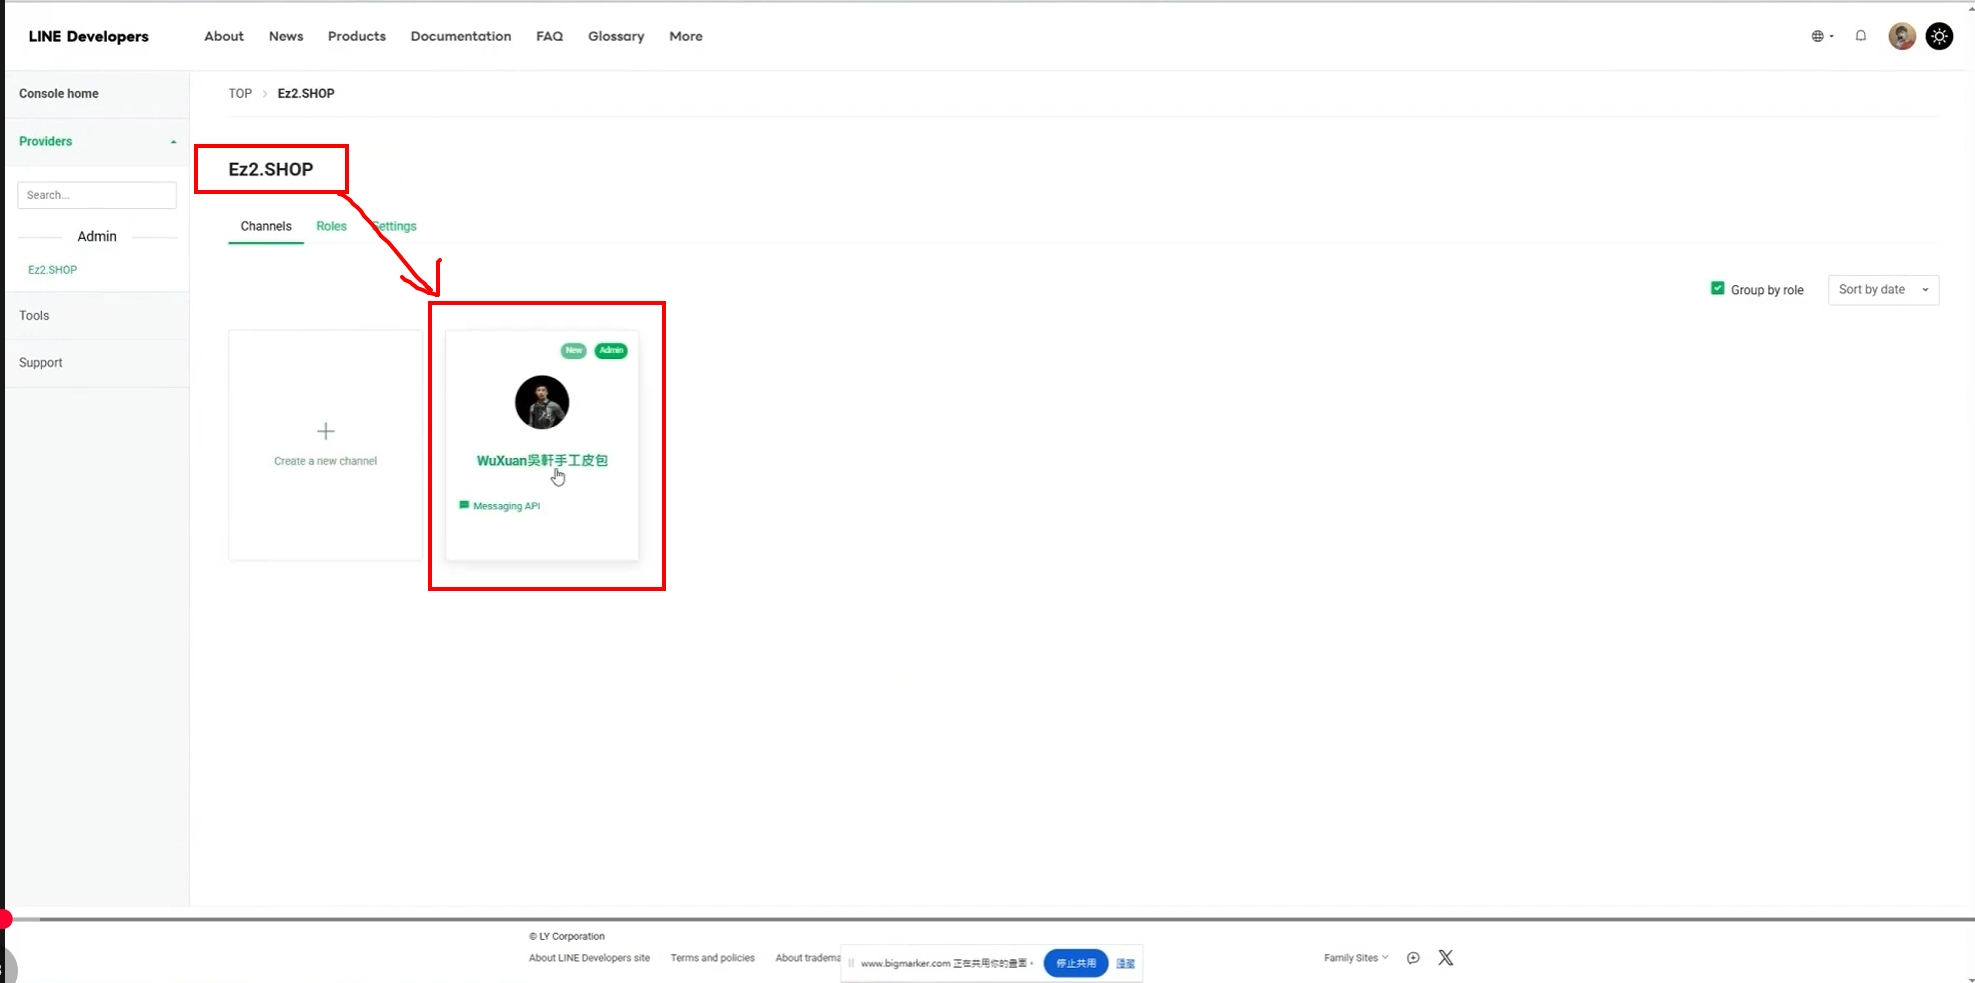Open the Glossary page

pos(616,36)
